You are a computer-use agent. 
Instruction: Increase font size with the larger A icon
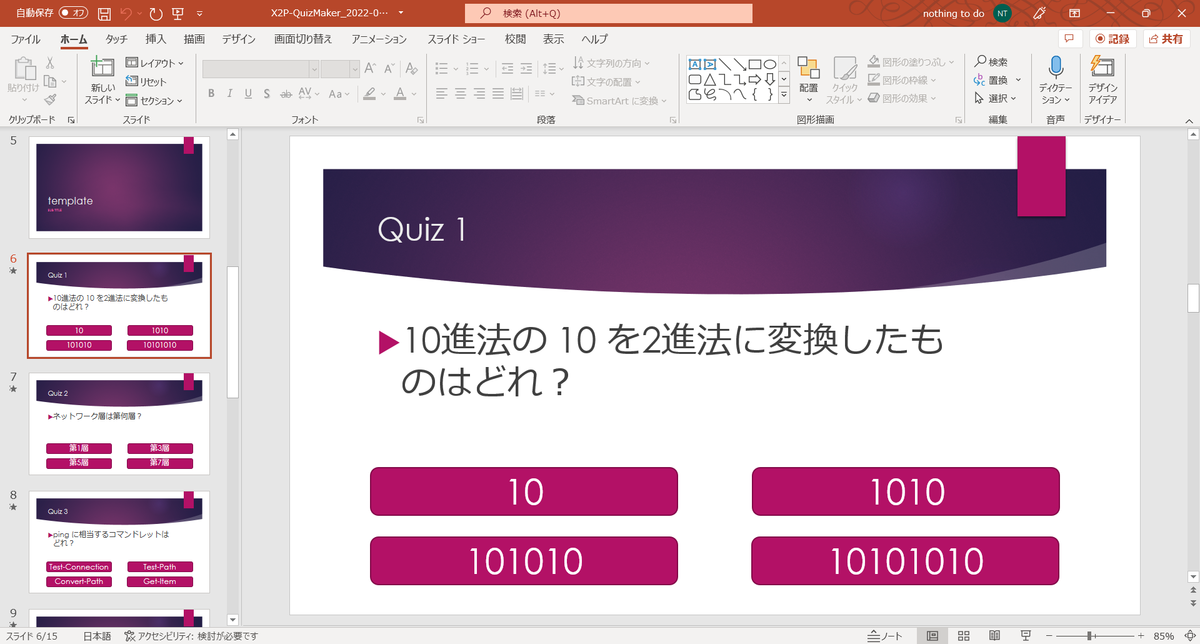[x=370, y=69]
